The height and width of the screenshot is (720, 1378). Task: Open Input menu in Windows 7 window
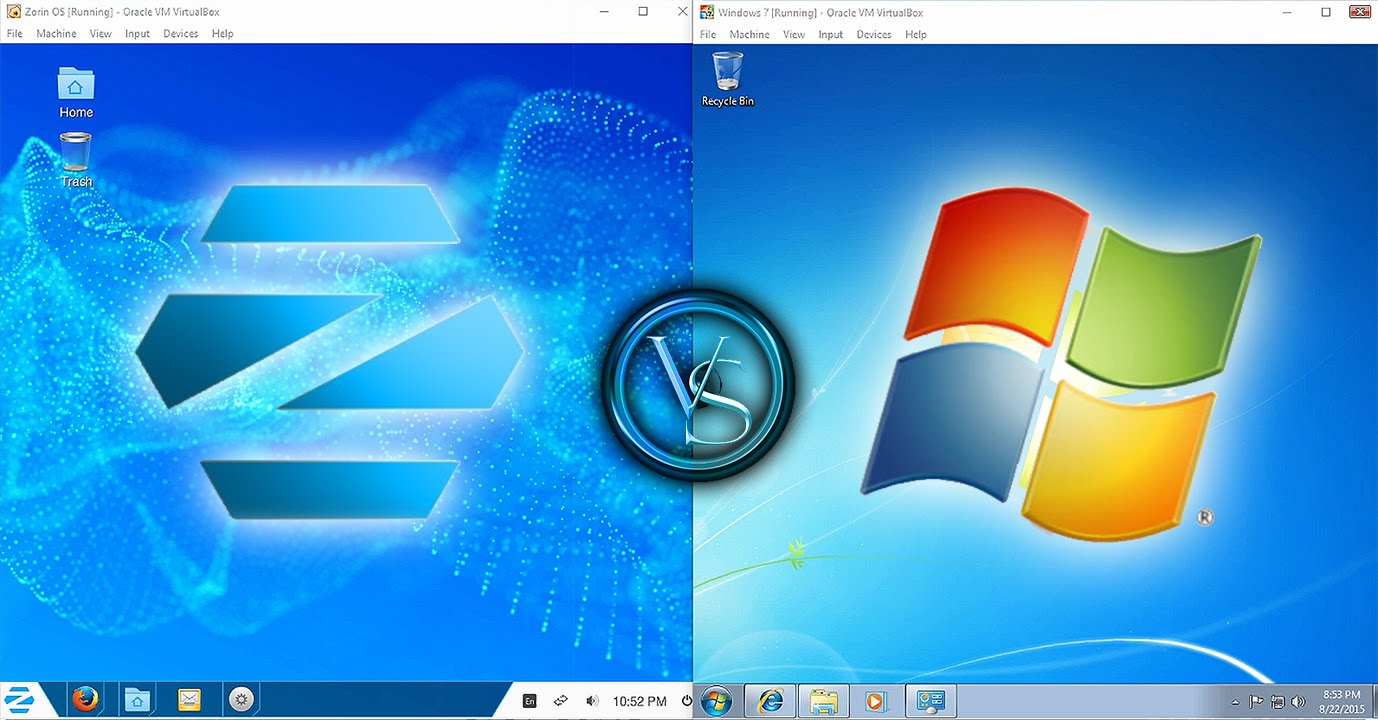click(831, 35)
